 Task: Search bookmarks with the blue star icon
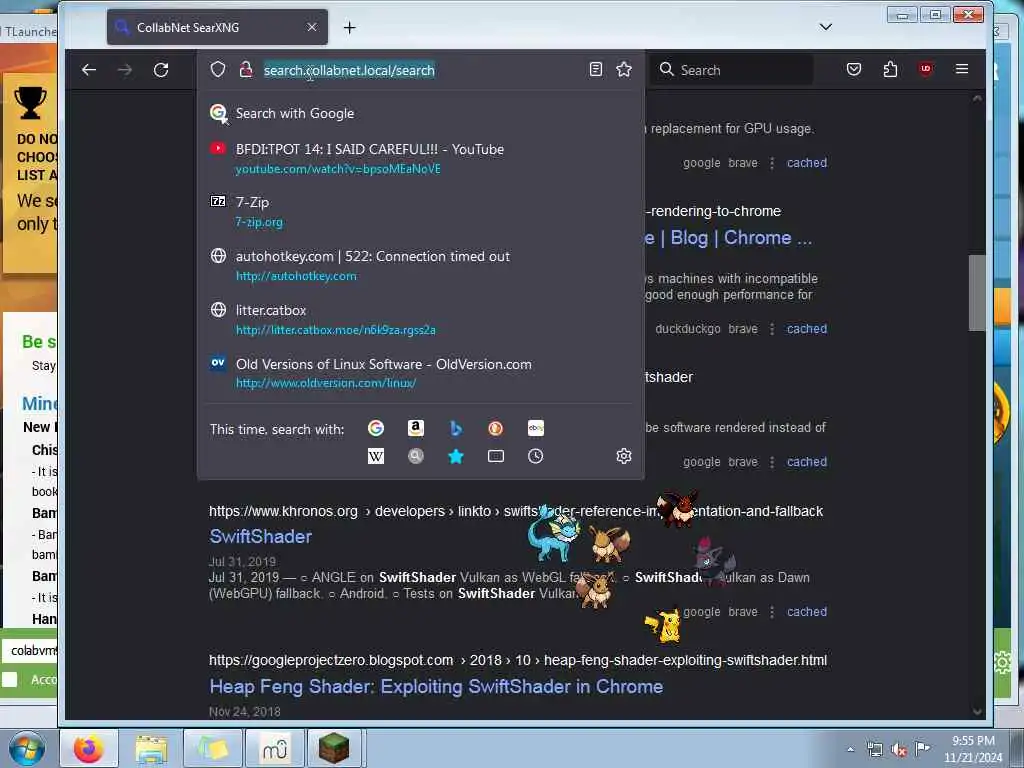[x=456, y=456]
